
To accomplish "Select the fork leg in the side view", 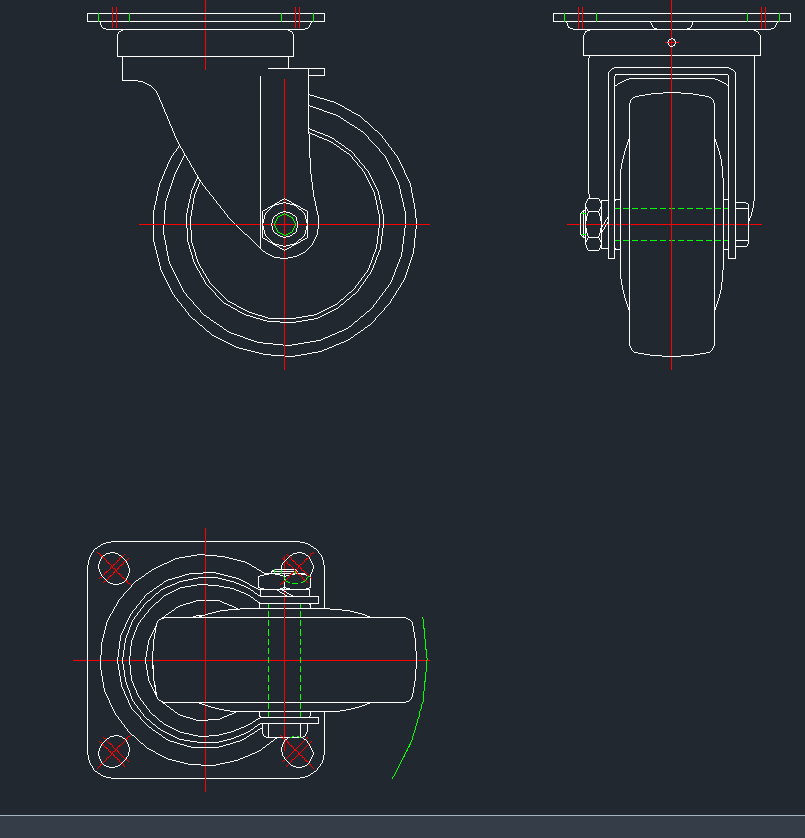I will pyautogui.click(x=283, y=140).
